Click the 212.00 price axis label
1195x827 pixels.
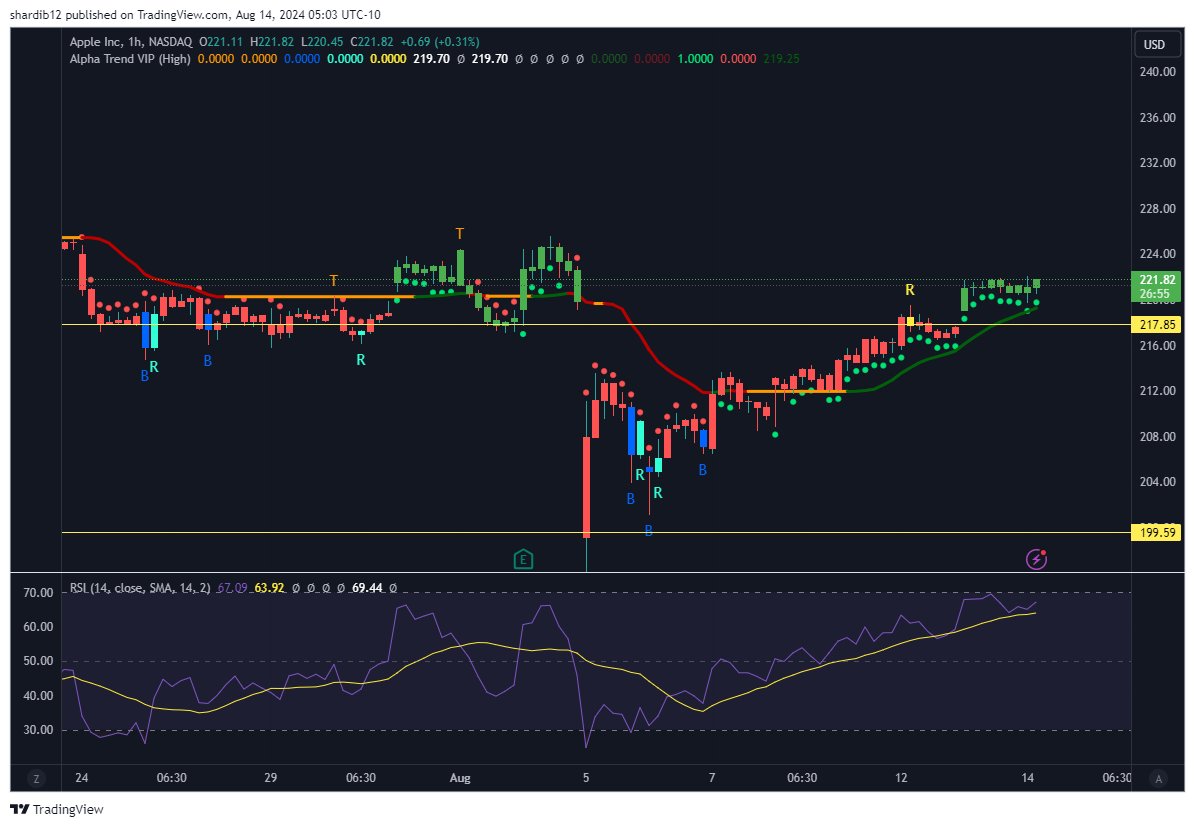(x=1157, y=391)
